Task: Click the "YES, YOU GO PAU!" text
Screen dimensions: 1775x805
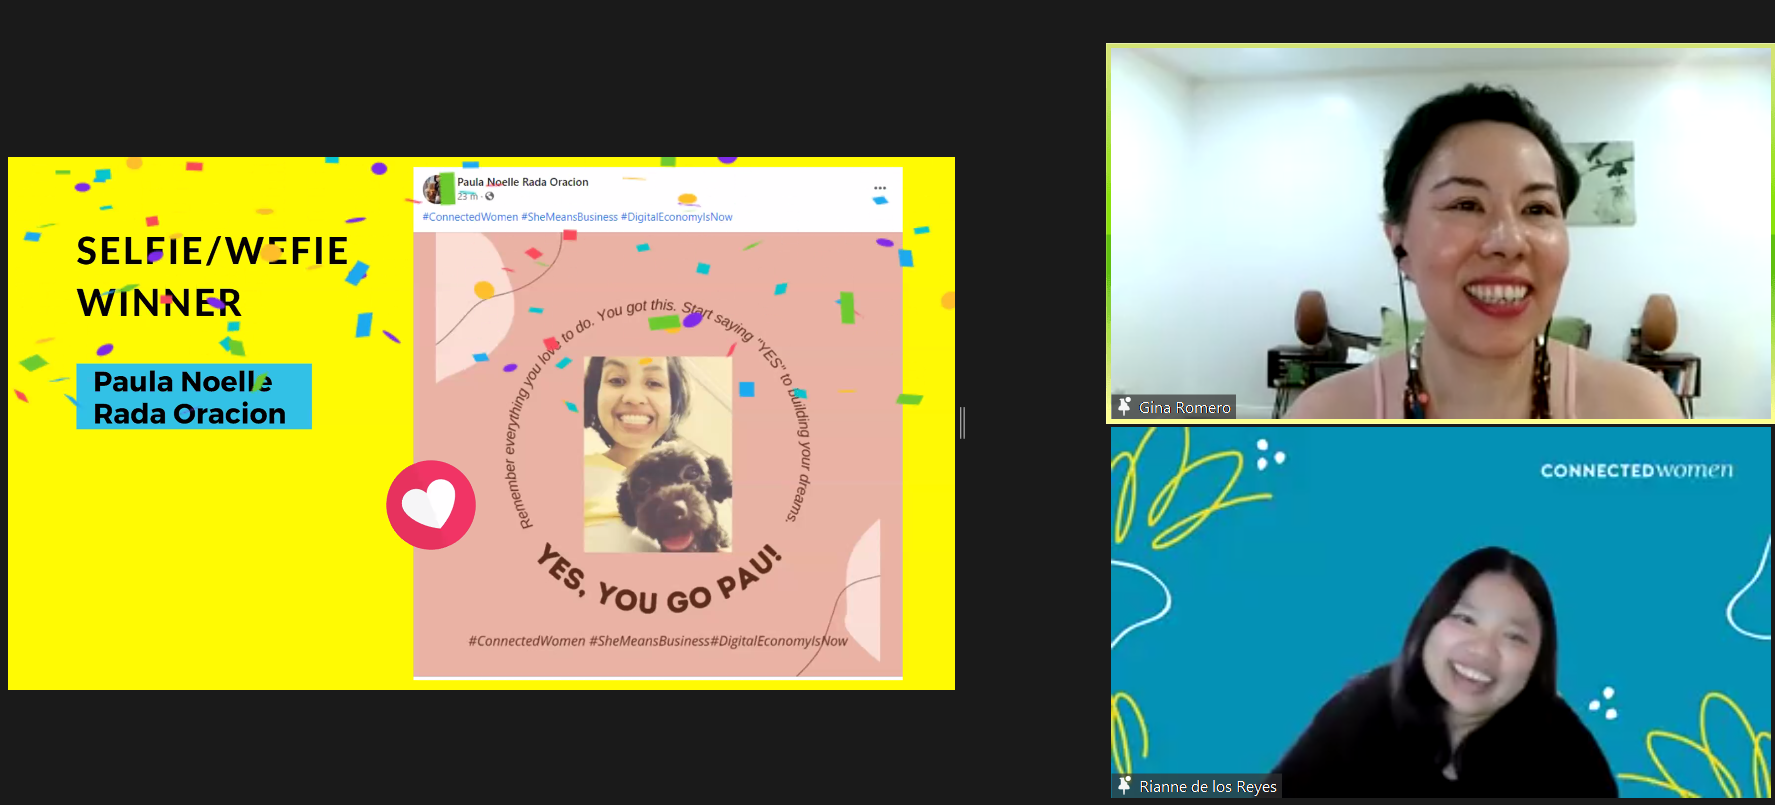Action: pyautogui.click(x=658, y=580)
